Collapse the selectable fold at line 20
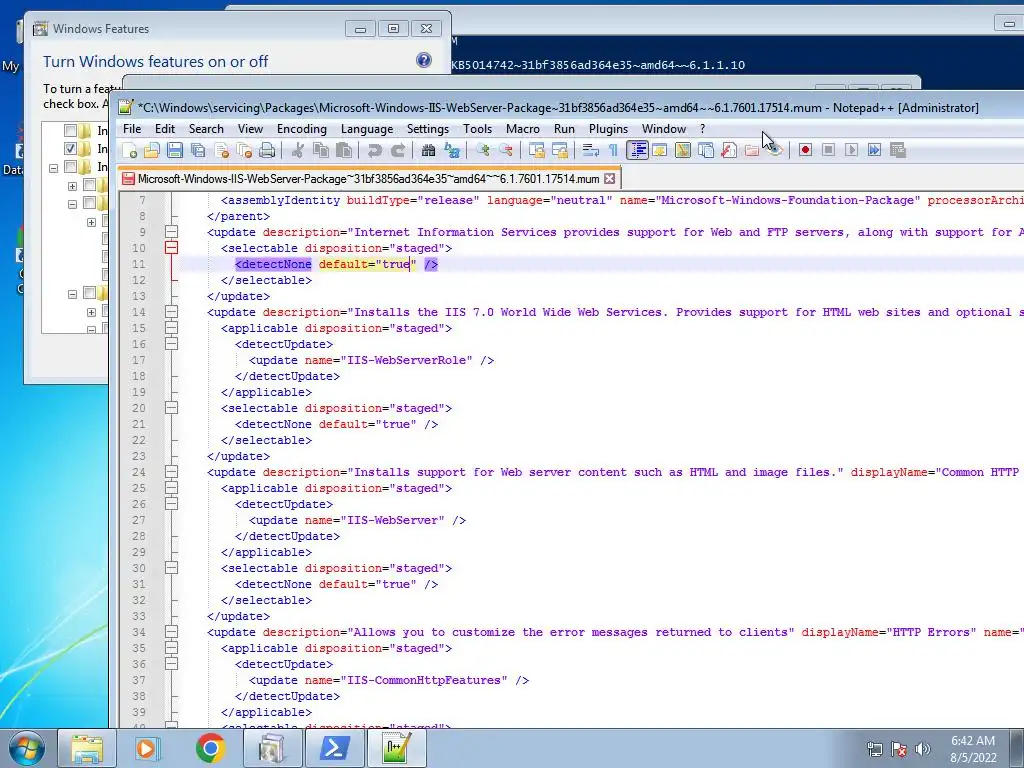Viewport: 1024px width, 768px height. coord(171,408)
